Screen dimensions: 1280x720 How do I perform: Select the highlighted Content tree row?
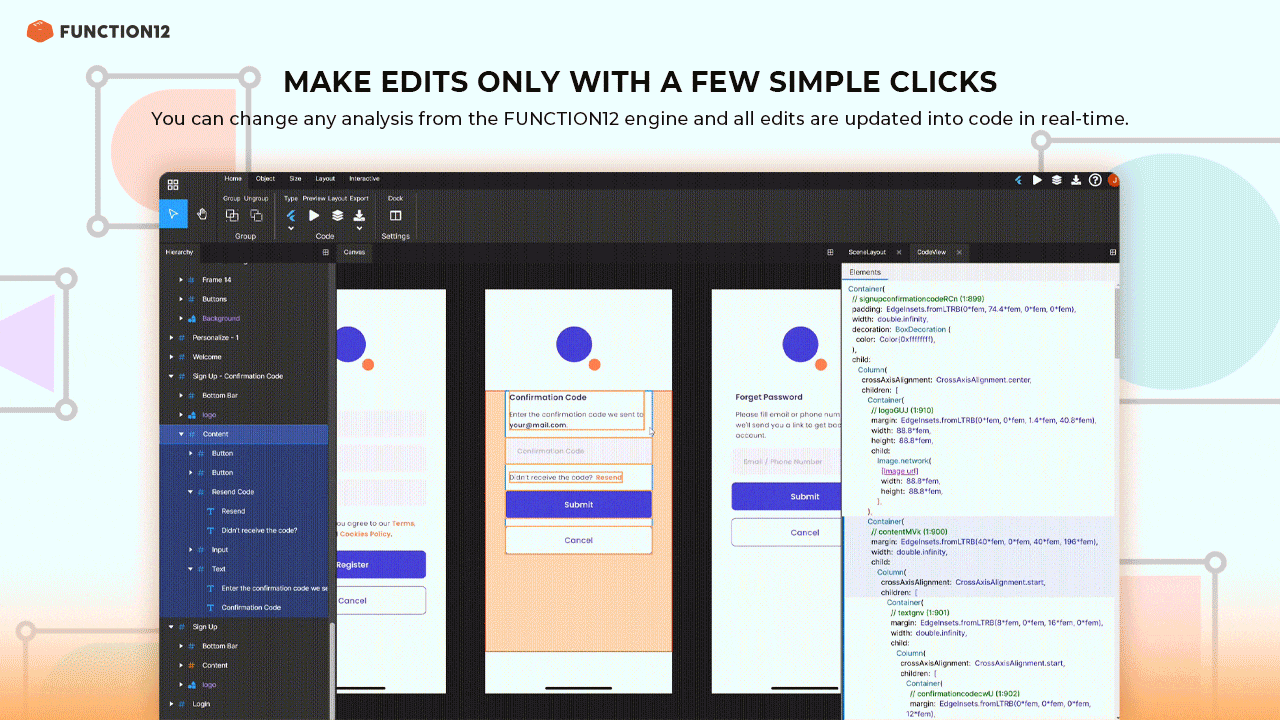click(x=244, y=434)
